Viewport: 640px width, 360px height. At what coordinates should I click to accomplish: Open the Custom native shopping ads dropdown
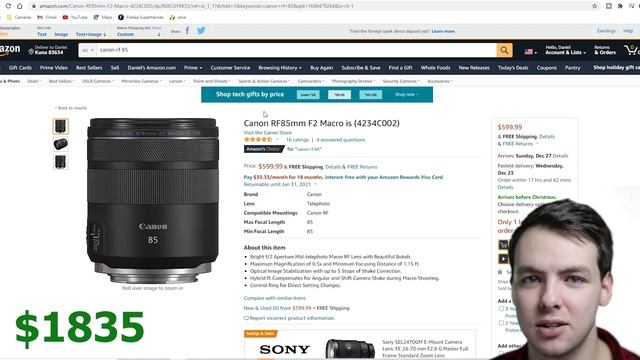[x=138, y=34]
